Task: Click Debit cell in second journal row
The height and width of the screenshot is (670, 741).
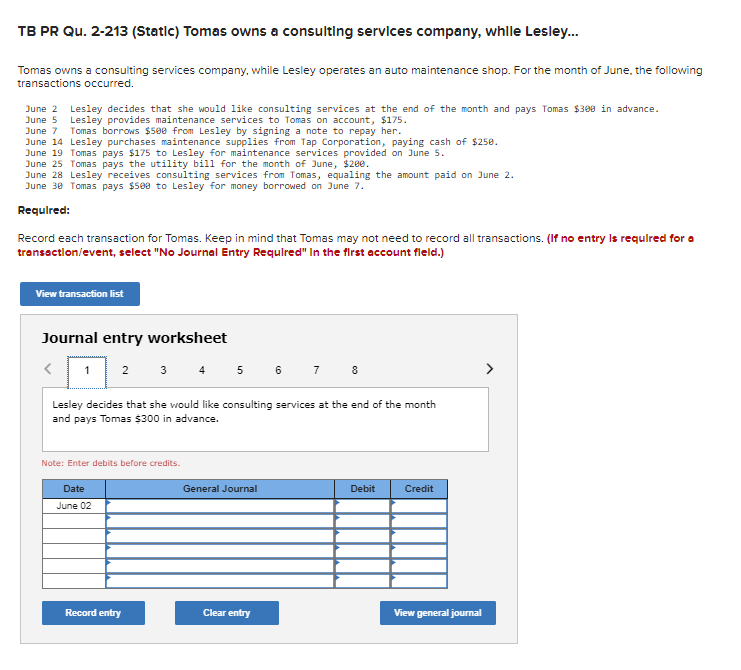Action: click(362, 521)
